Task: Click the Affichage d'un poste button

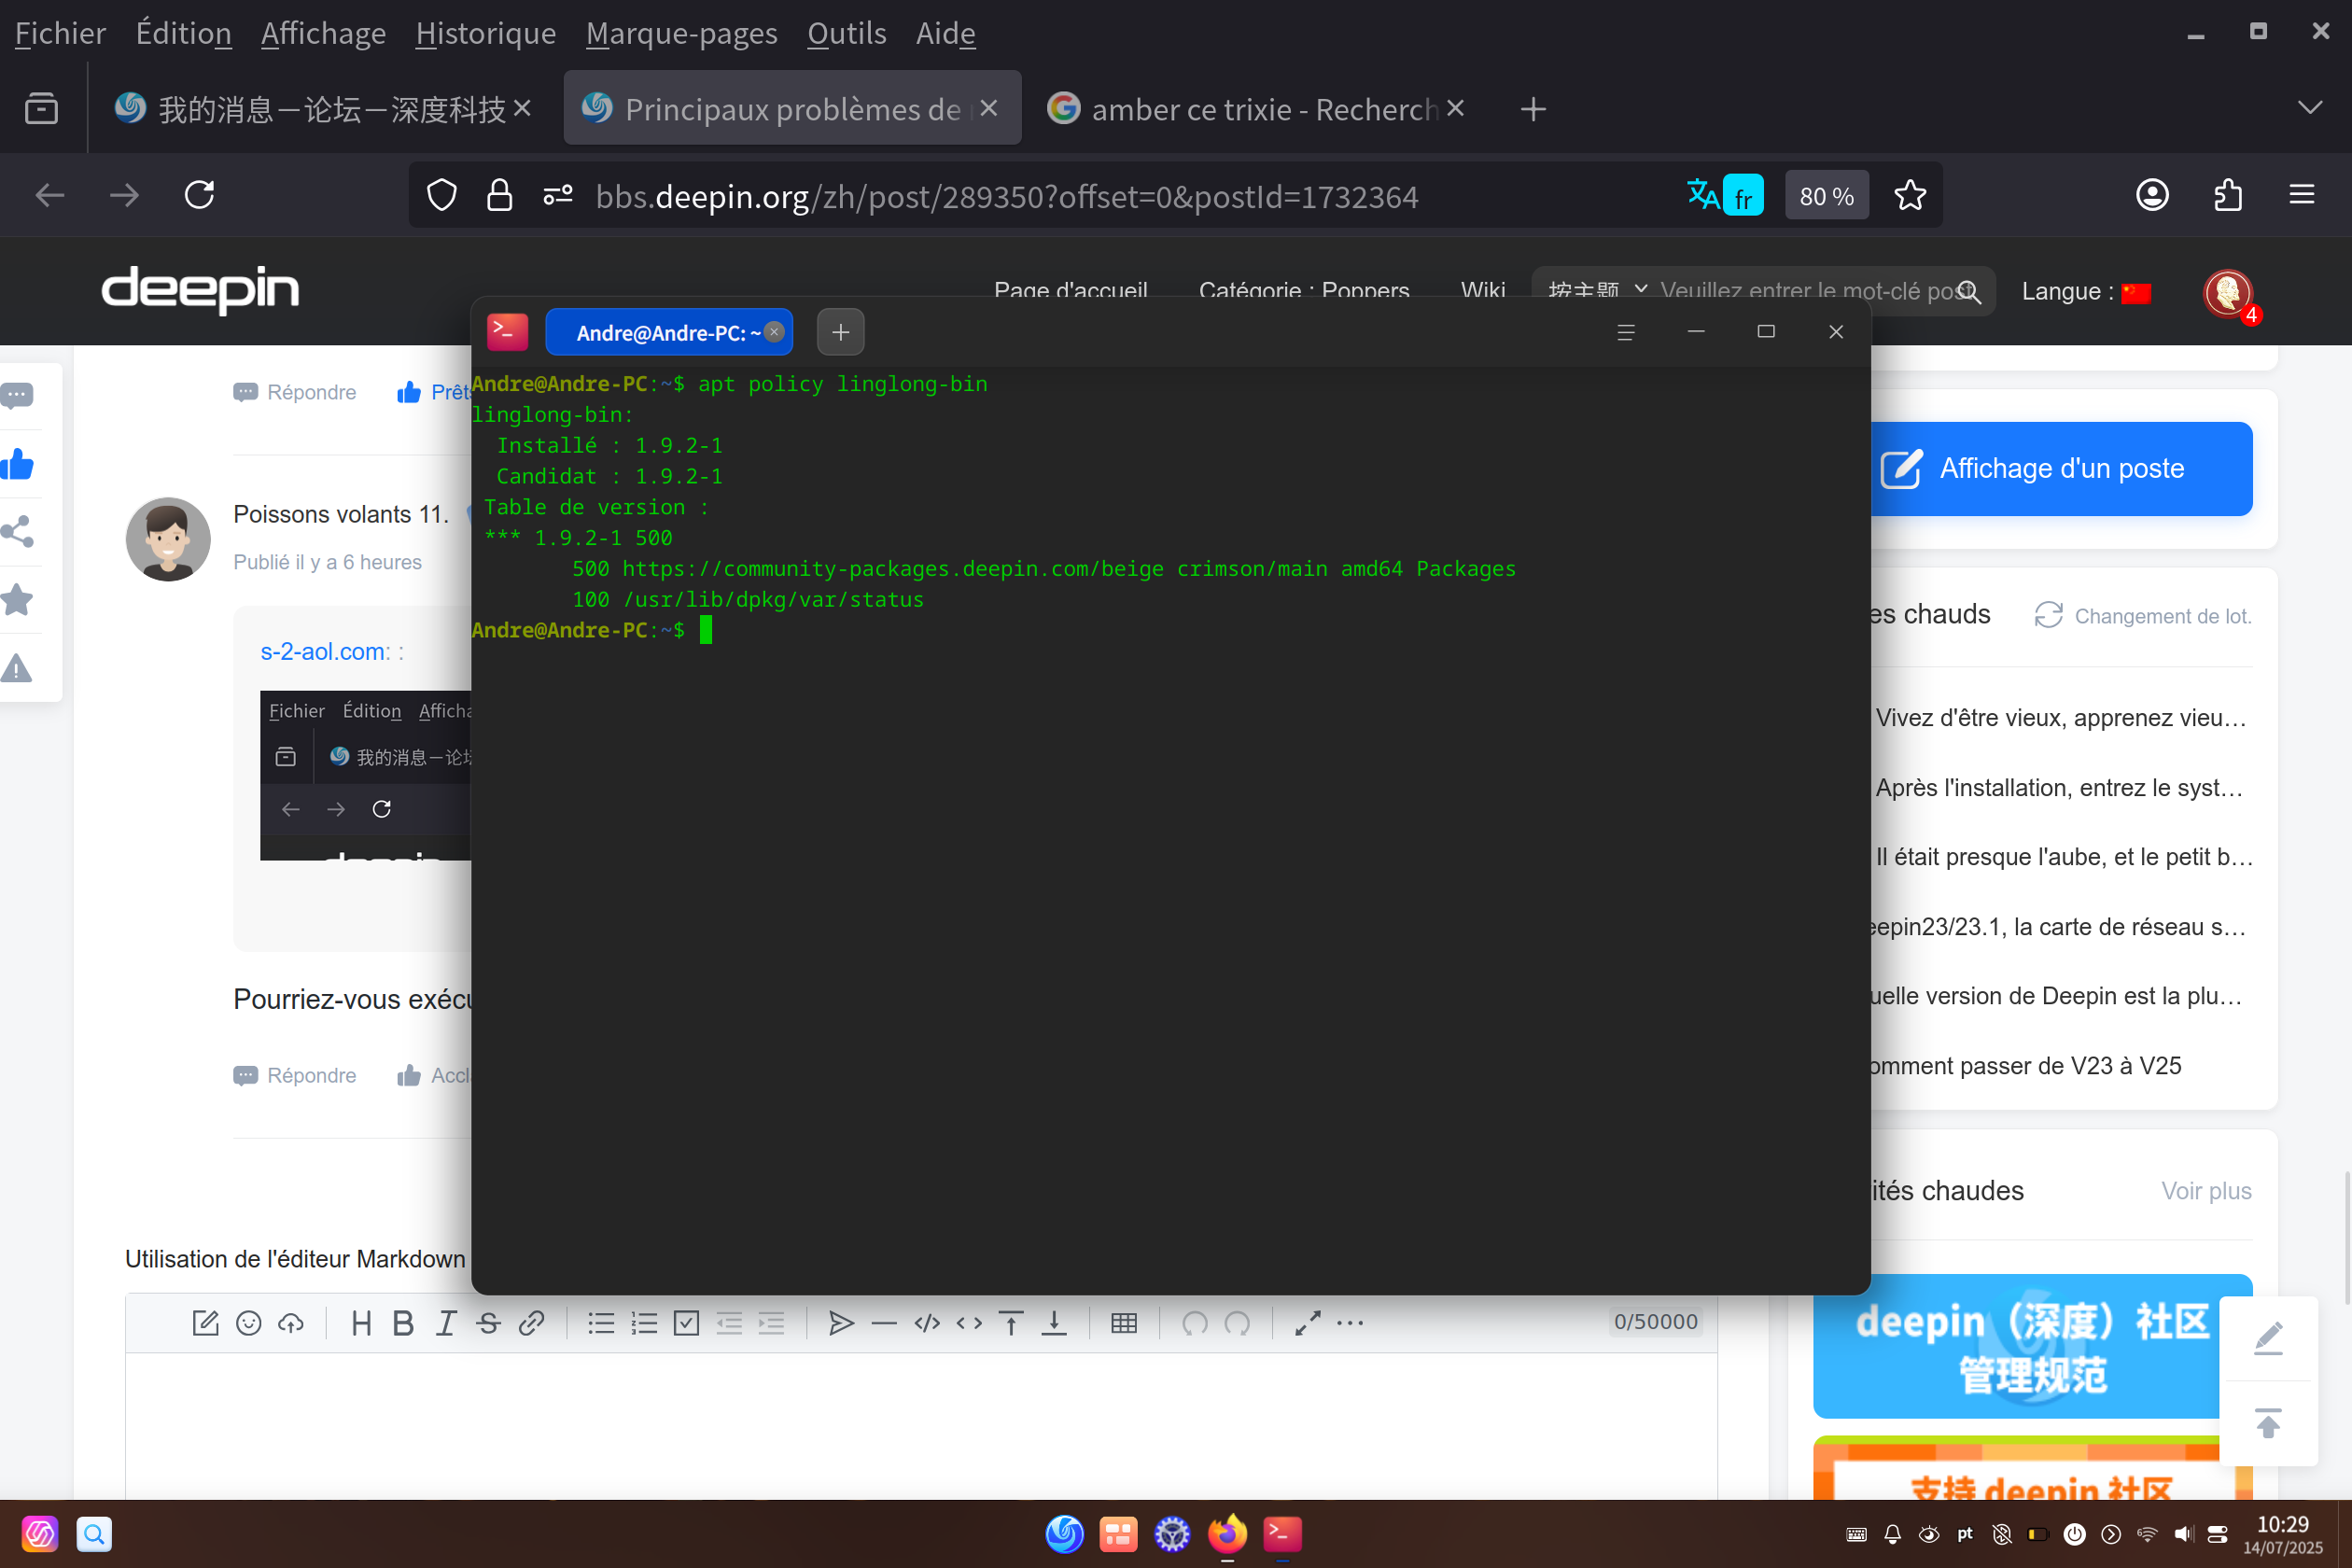Action: tap(2062, 469)
